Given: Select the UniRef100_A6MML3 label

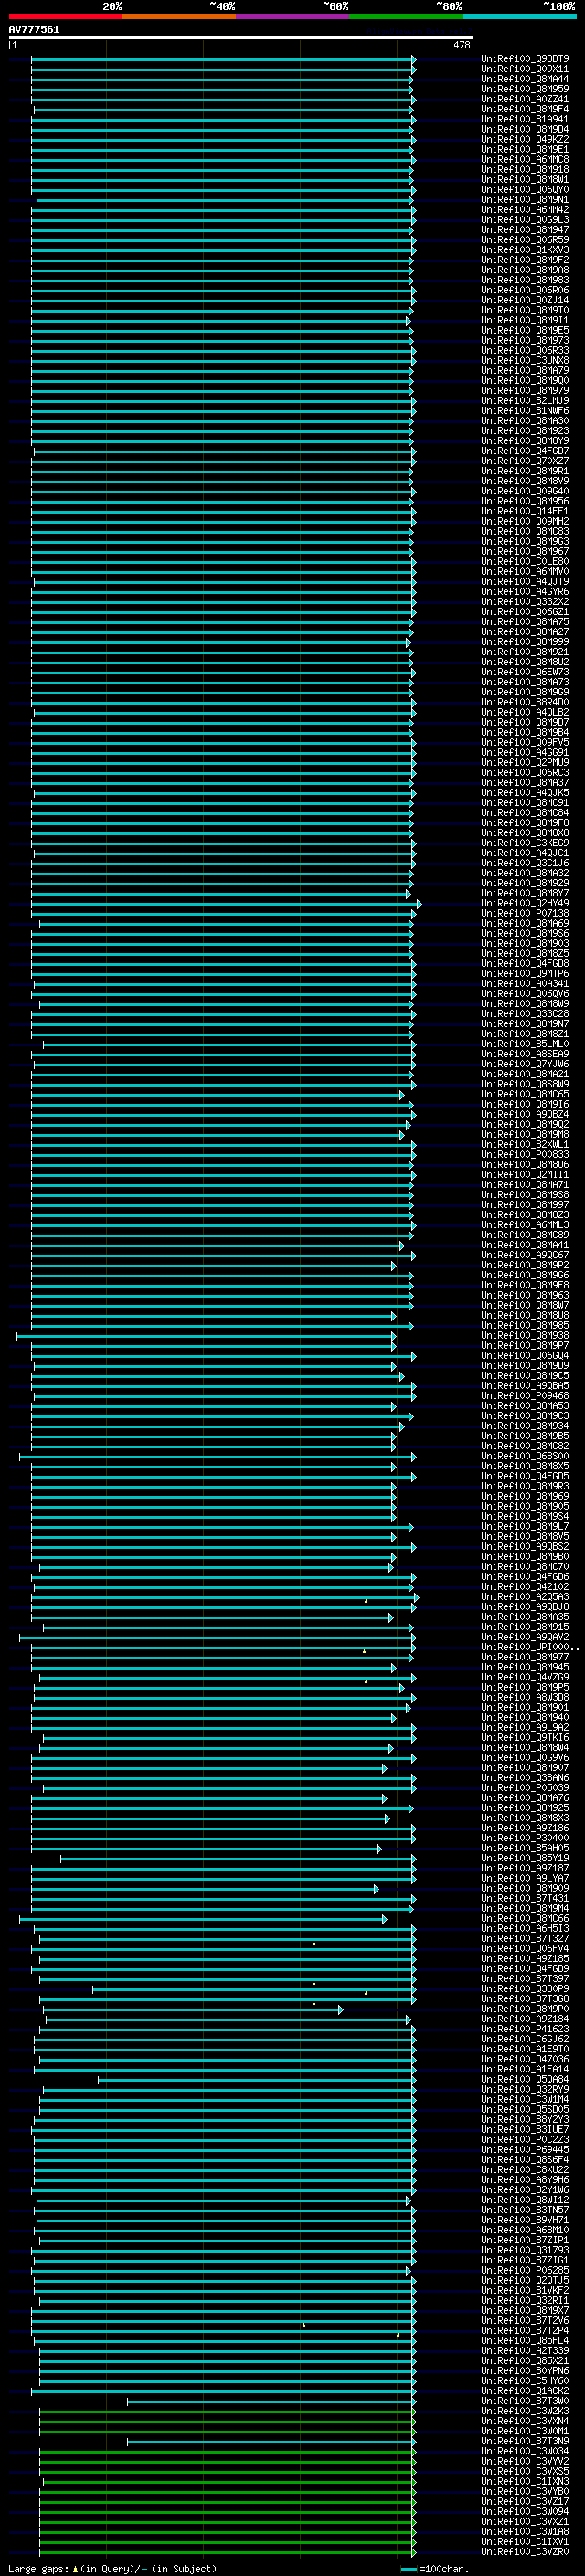Looking at the screenshot, I should pos(525,1225).
